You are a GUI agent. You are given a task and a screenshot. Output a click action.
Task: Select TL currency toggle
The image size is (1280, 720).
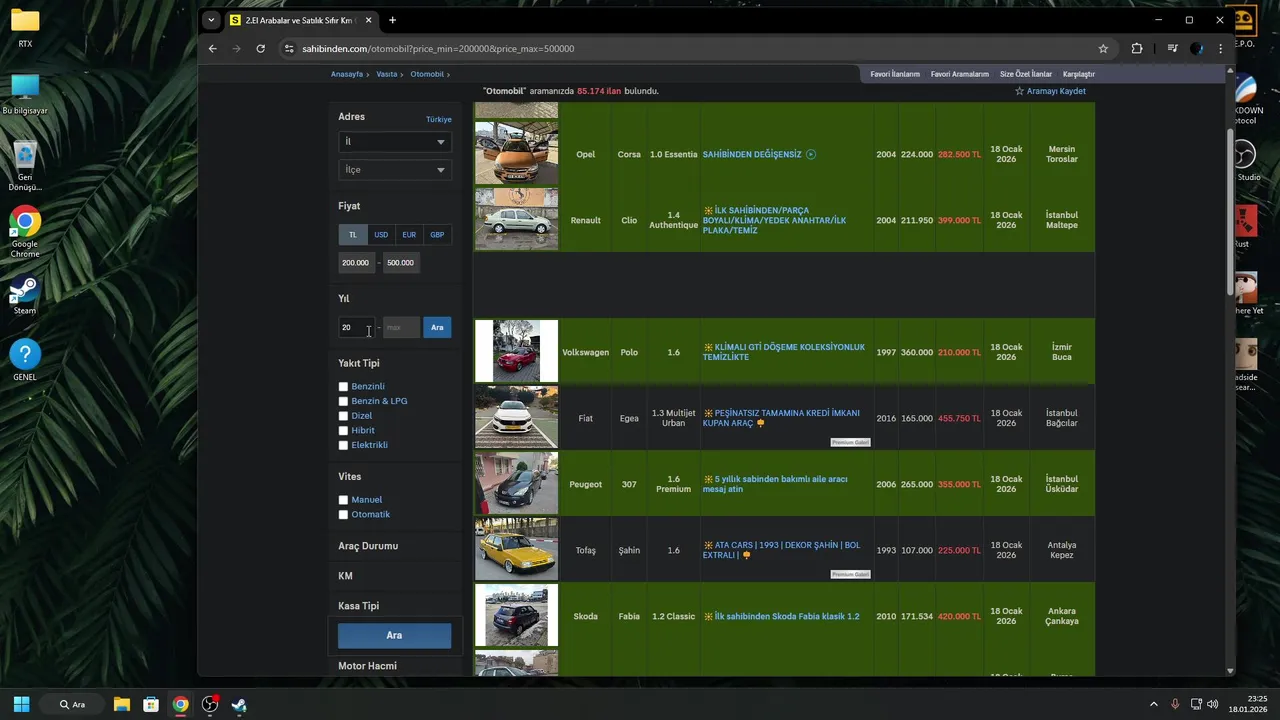[352, 234]
